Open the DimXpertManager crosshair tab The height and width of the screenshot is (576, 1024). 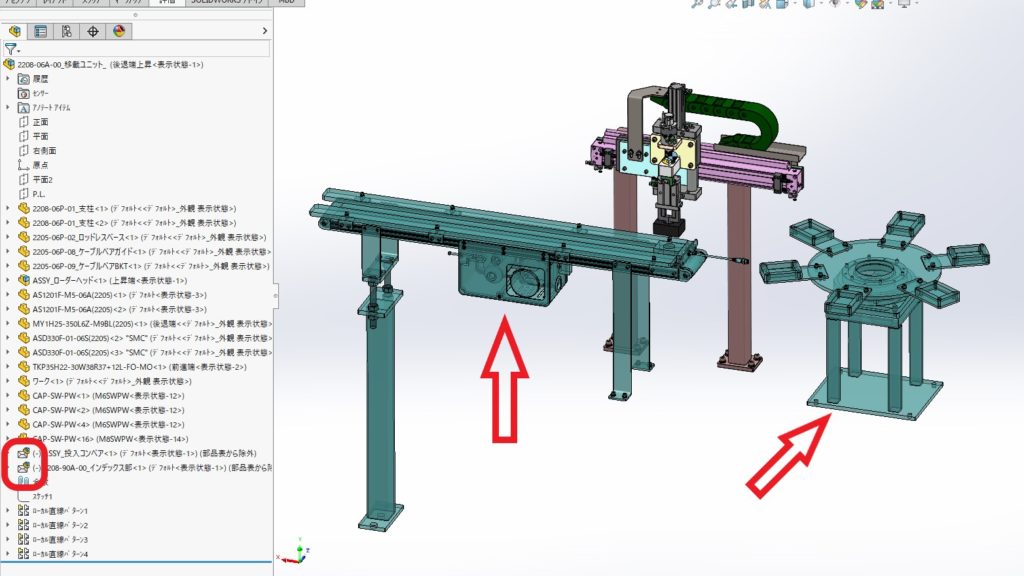(x=93, y=31)
